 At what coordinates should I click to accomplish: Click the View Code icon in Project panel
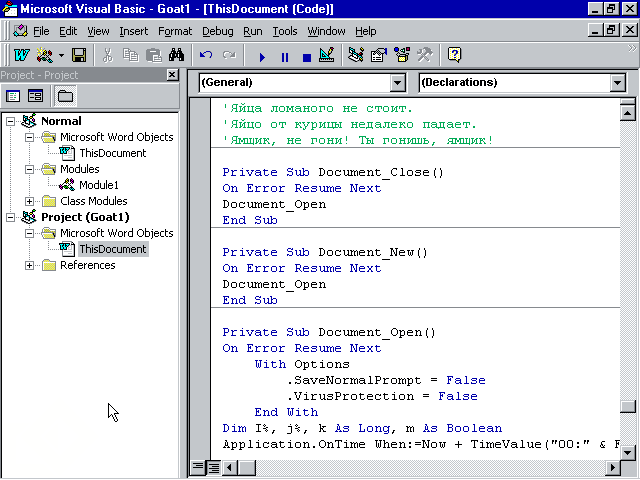click(x=13, y=96)
